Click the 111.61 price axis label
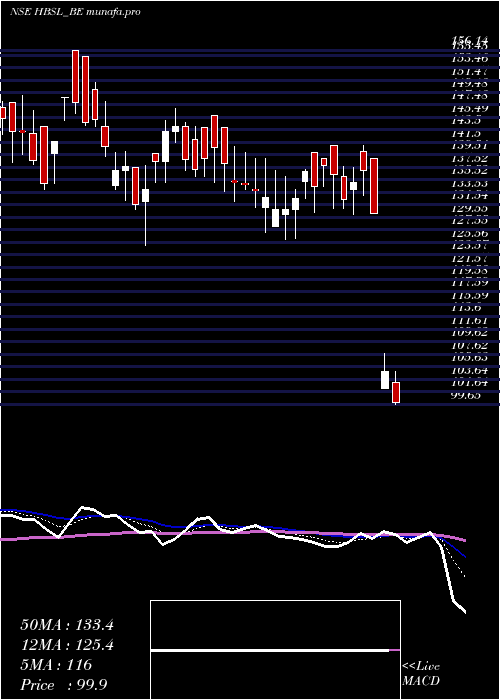The height and width of the screenshot is (700, 500). [x=469, y=321]
